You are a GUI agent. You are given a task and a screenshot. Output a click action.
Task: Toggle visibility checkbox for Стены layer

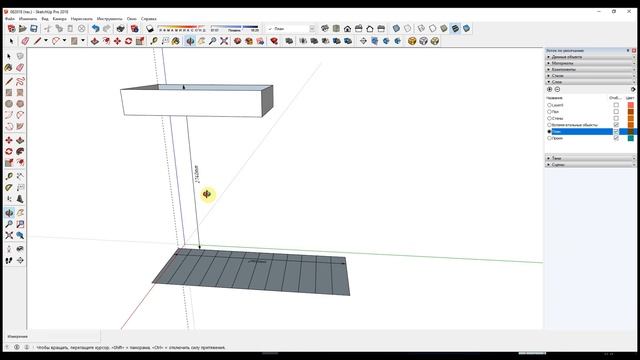[616, 118]
